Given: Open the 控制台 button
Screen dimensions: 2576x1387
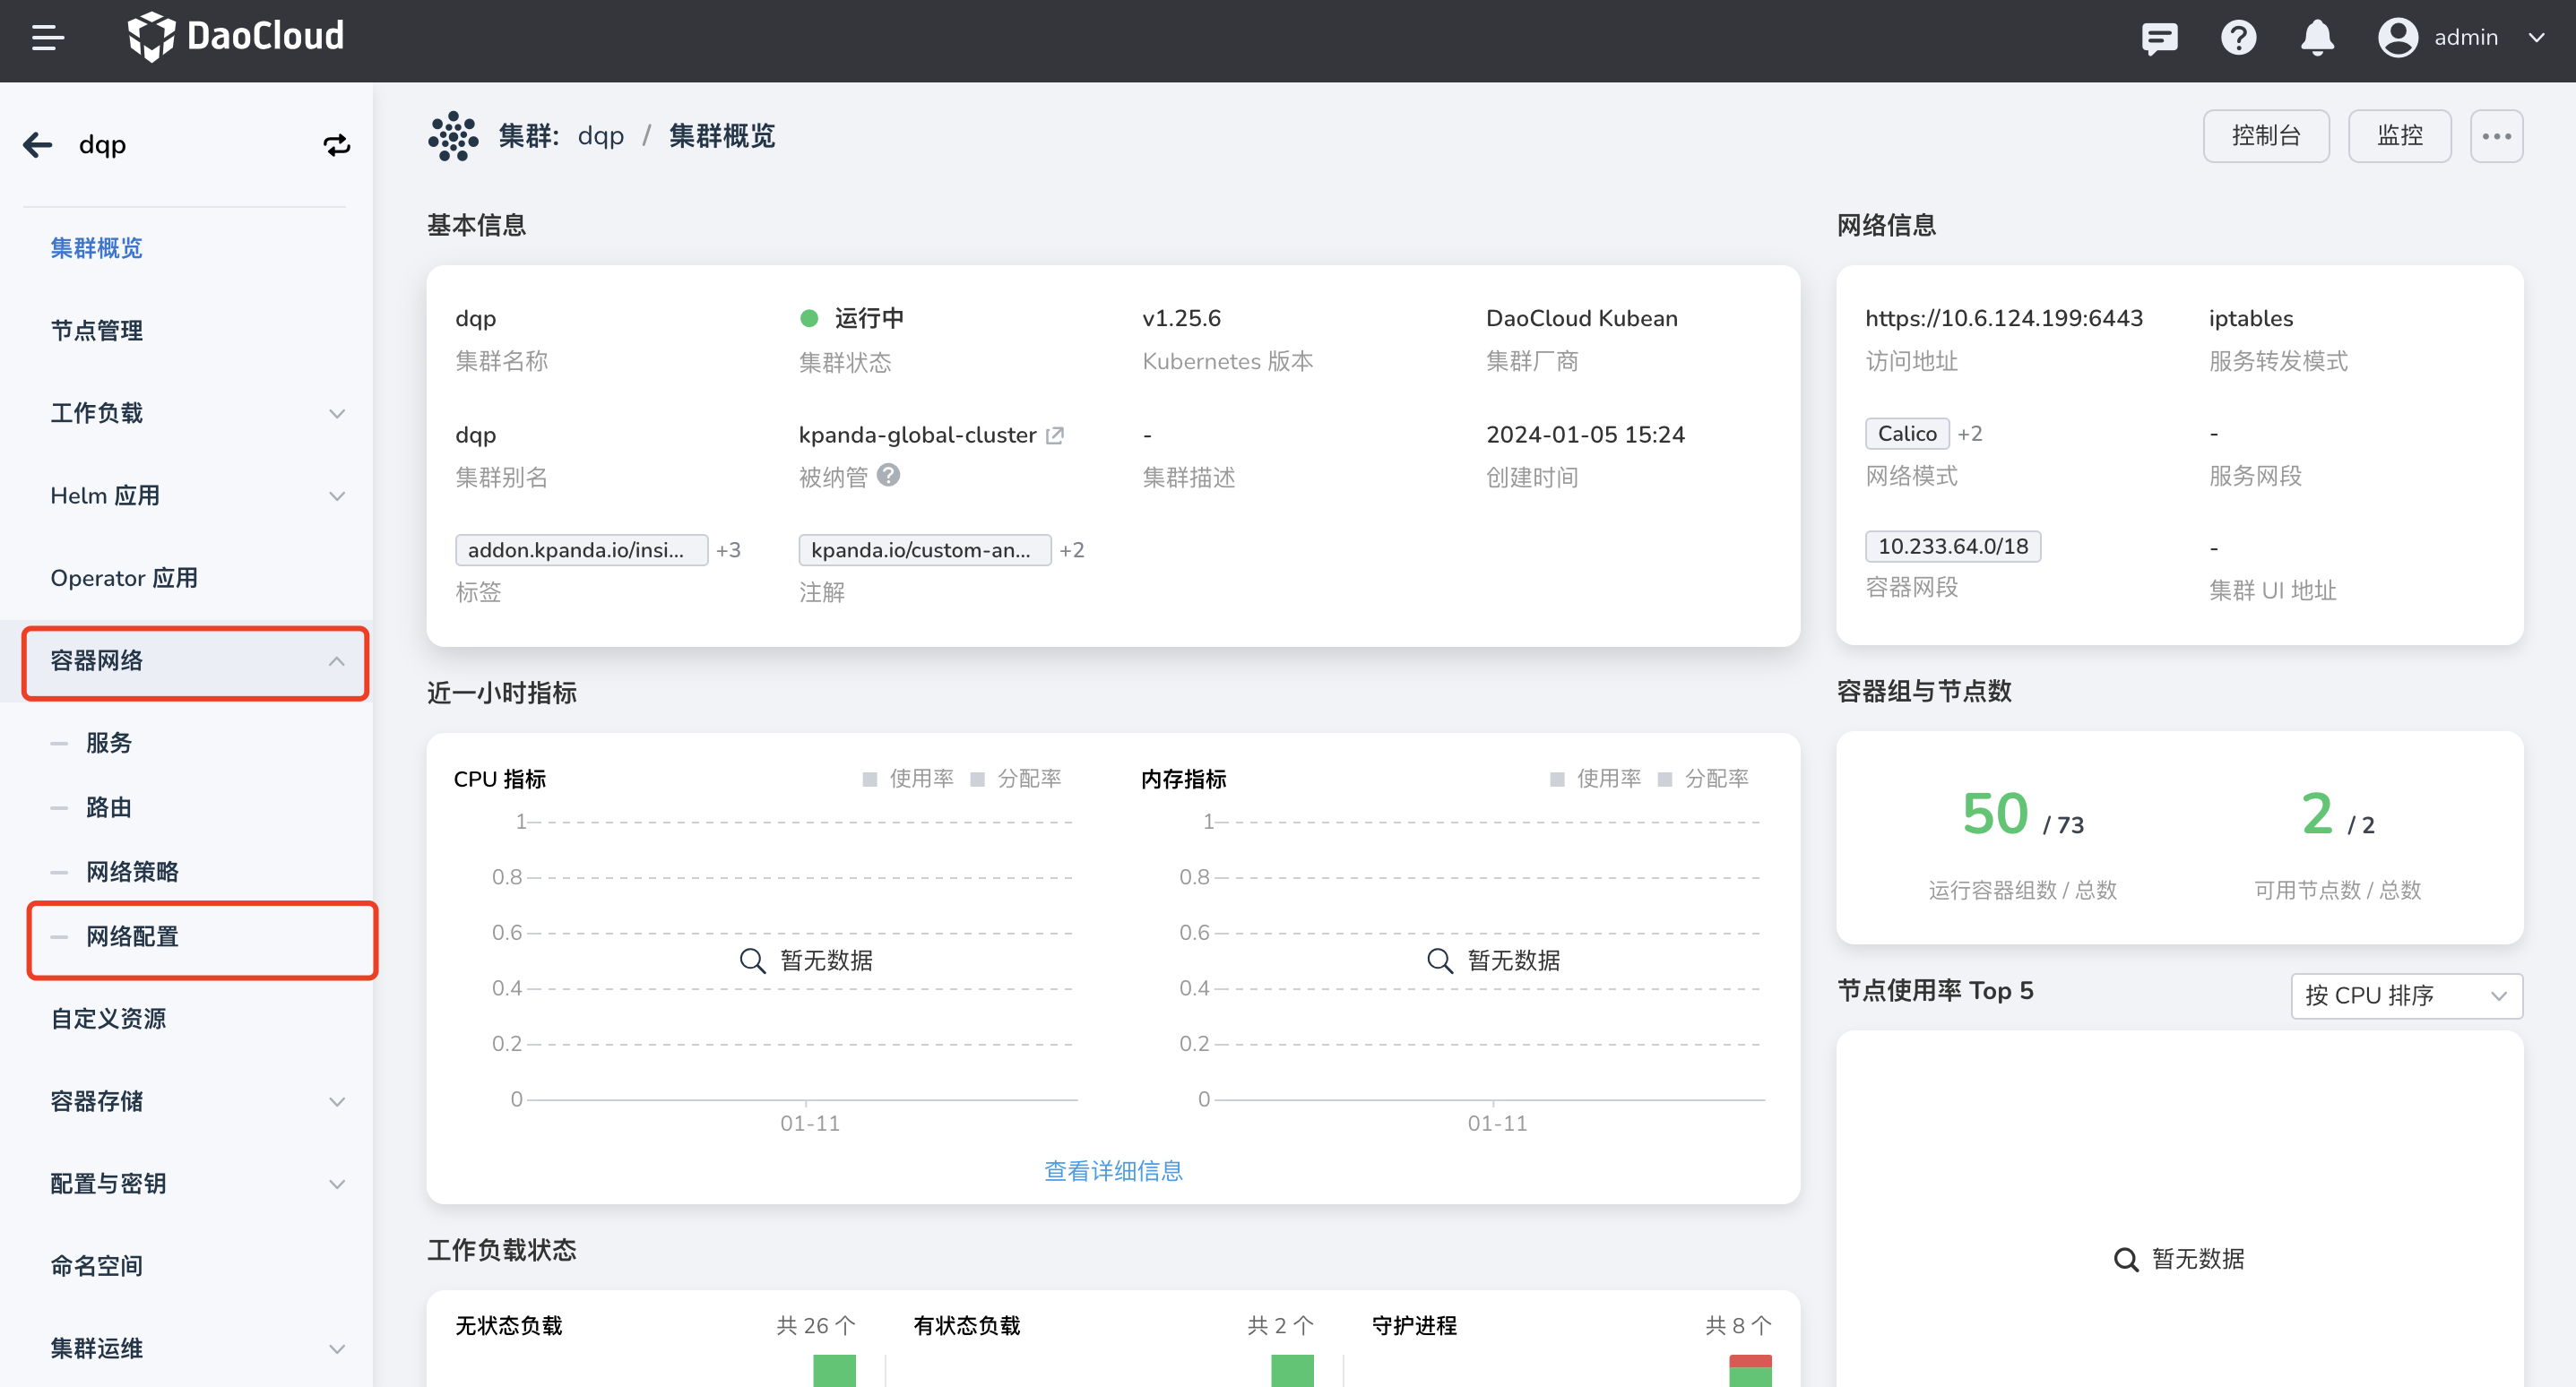Looking at the screenshot, I should point(2266,135).
